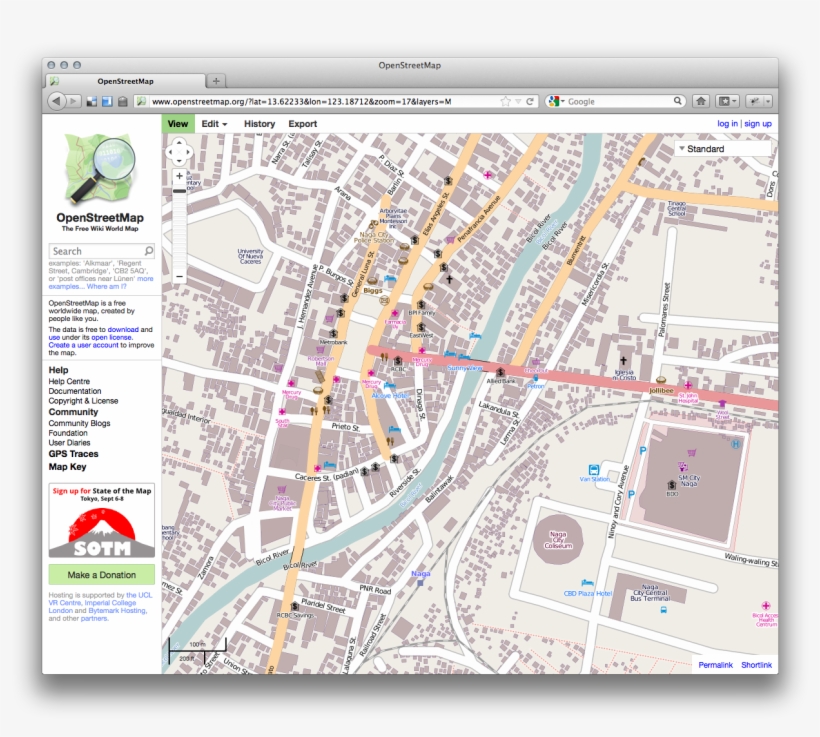820x737 pixels.
Task: Click the sign up link
Action: pos(758,123)
